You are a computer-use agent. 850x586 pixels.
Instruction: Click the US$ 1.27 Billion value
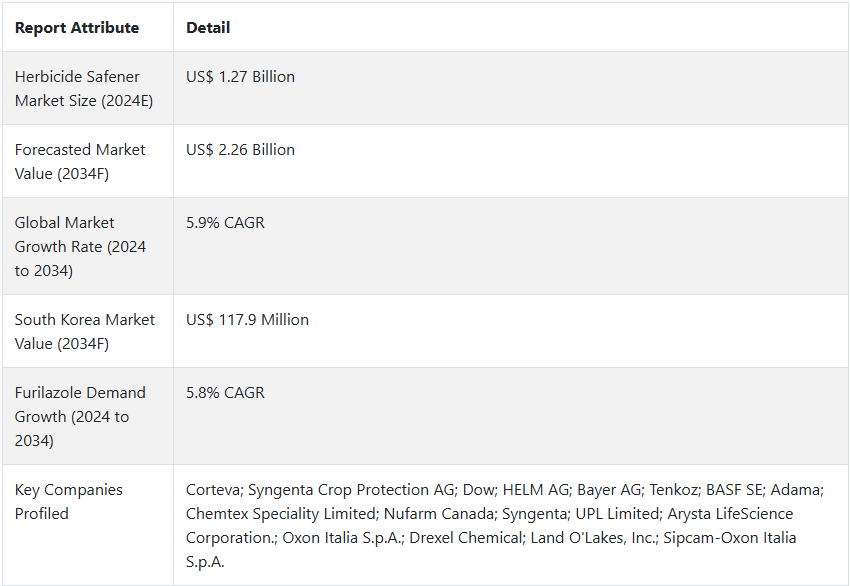240,76
